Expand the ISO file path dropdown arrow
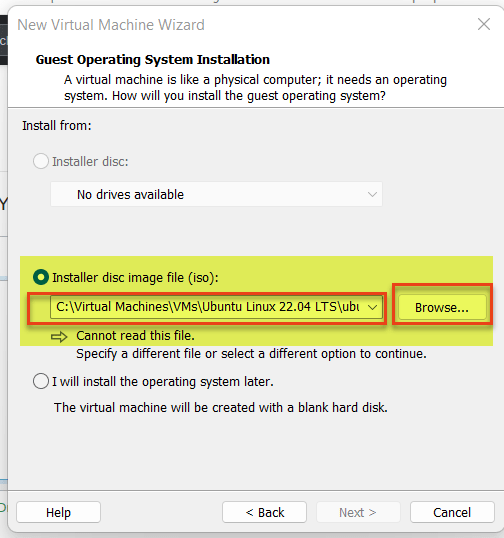 (373, 307)
